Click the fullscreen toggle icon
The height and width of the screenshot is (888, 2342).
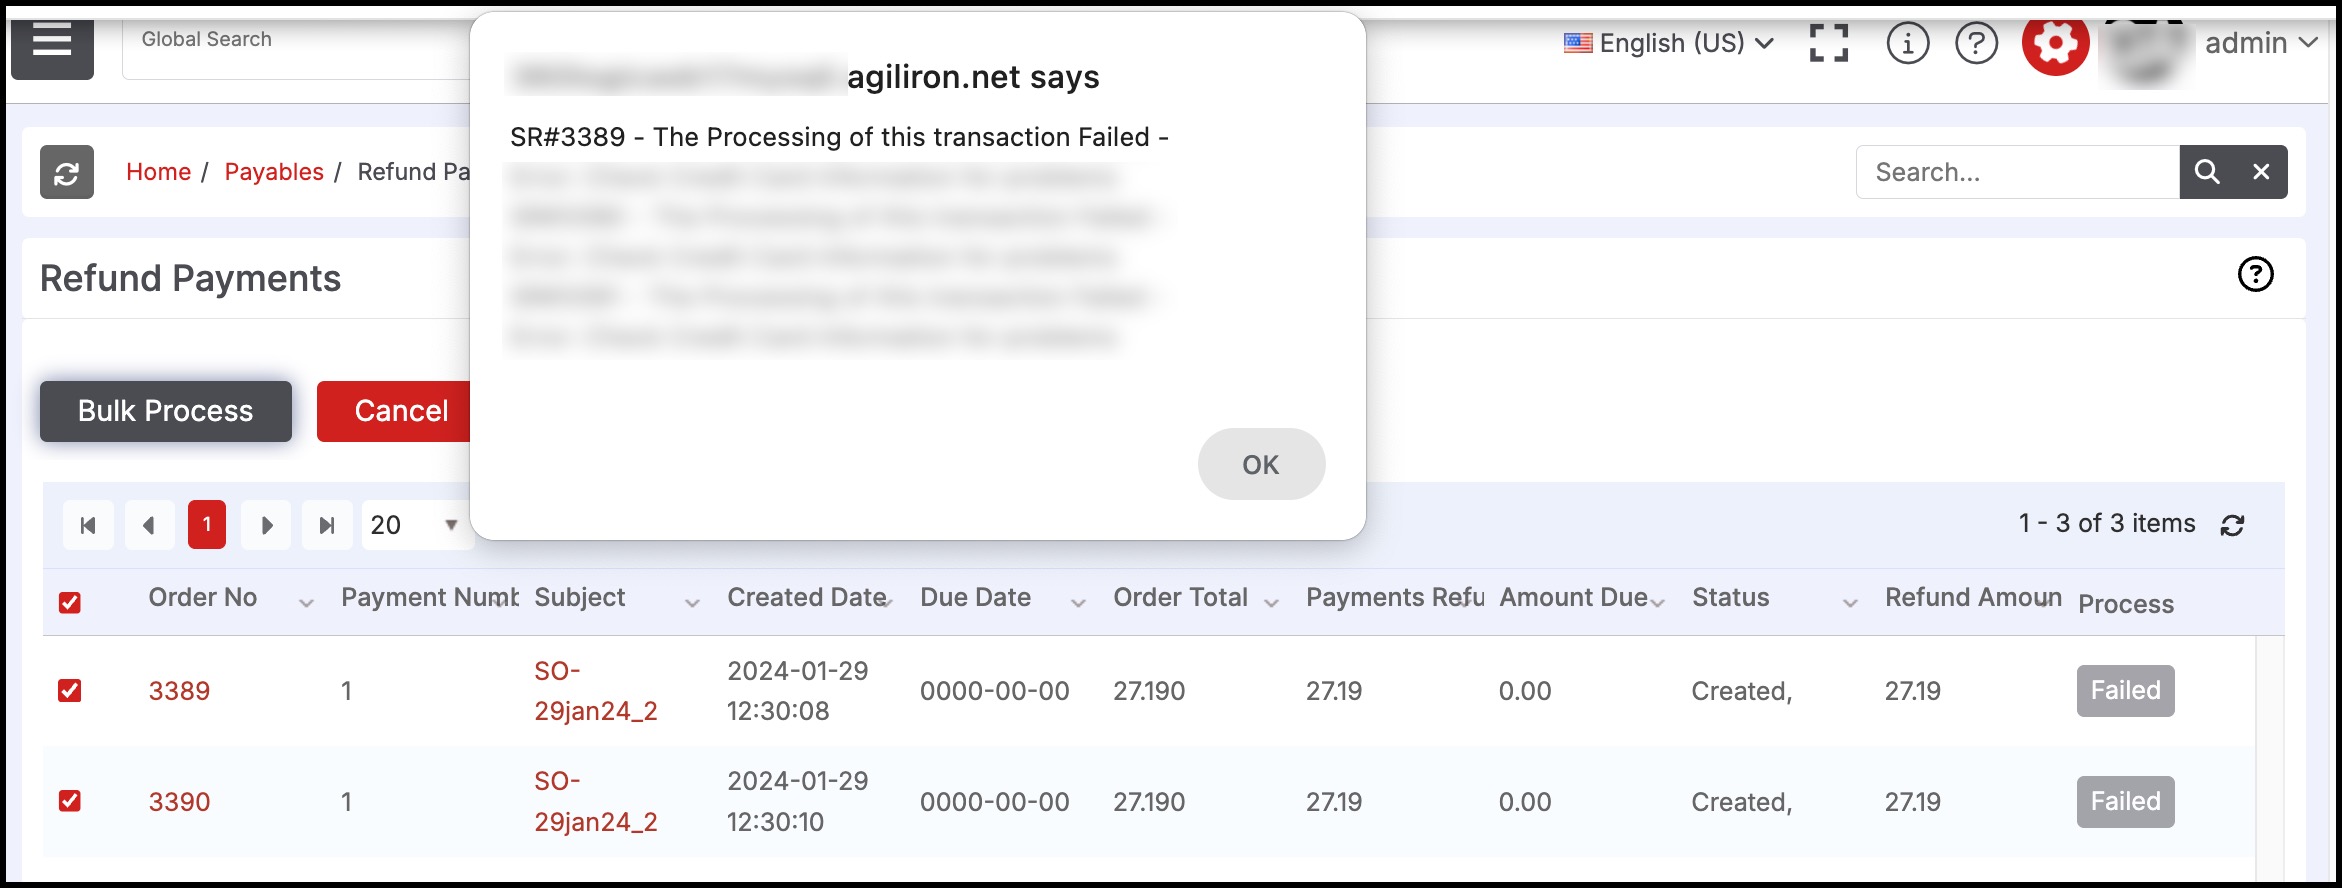[x=1829, y=43]
